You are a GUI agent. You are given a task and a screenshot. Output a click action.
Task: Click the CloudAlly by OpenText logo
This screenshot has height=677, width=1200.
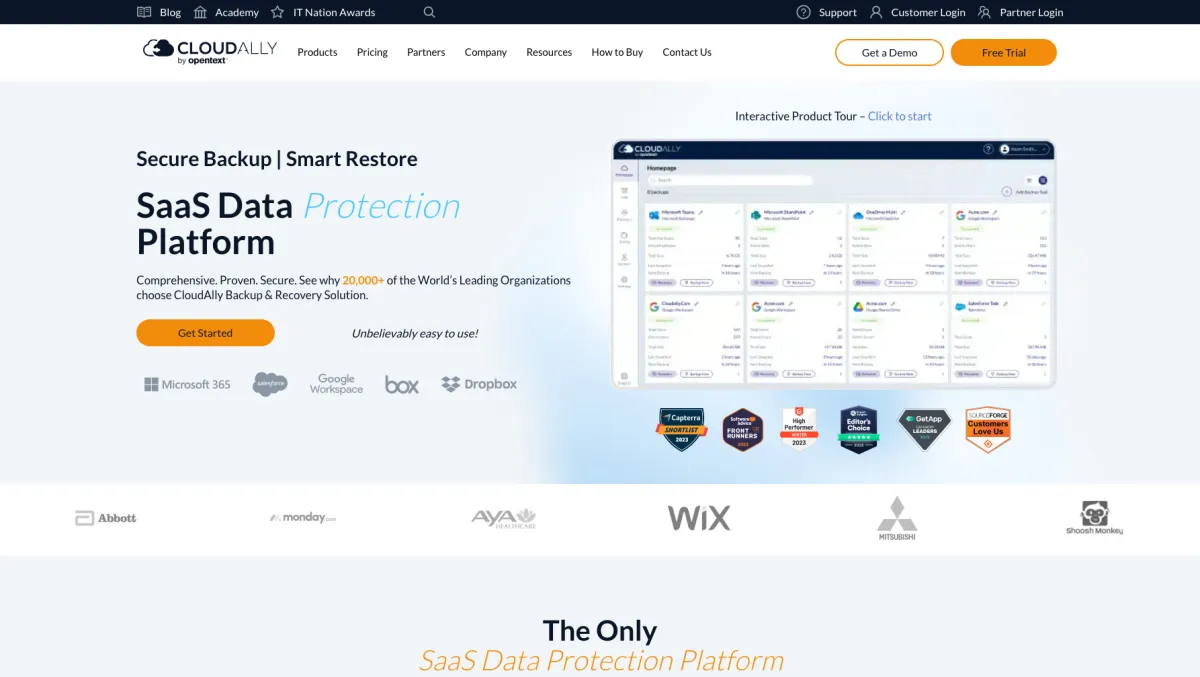[x=210, y=52]
